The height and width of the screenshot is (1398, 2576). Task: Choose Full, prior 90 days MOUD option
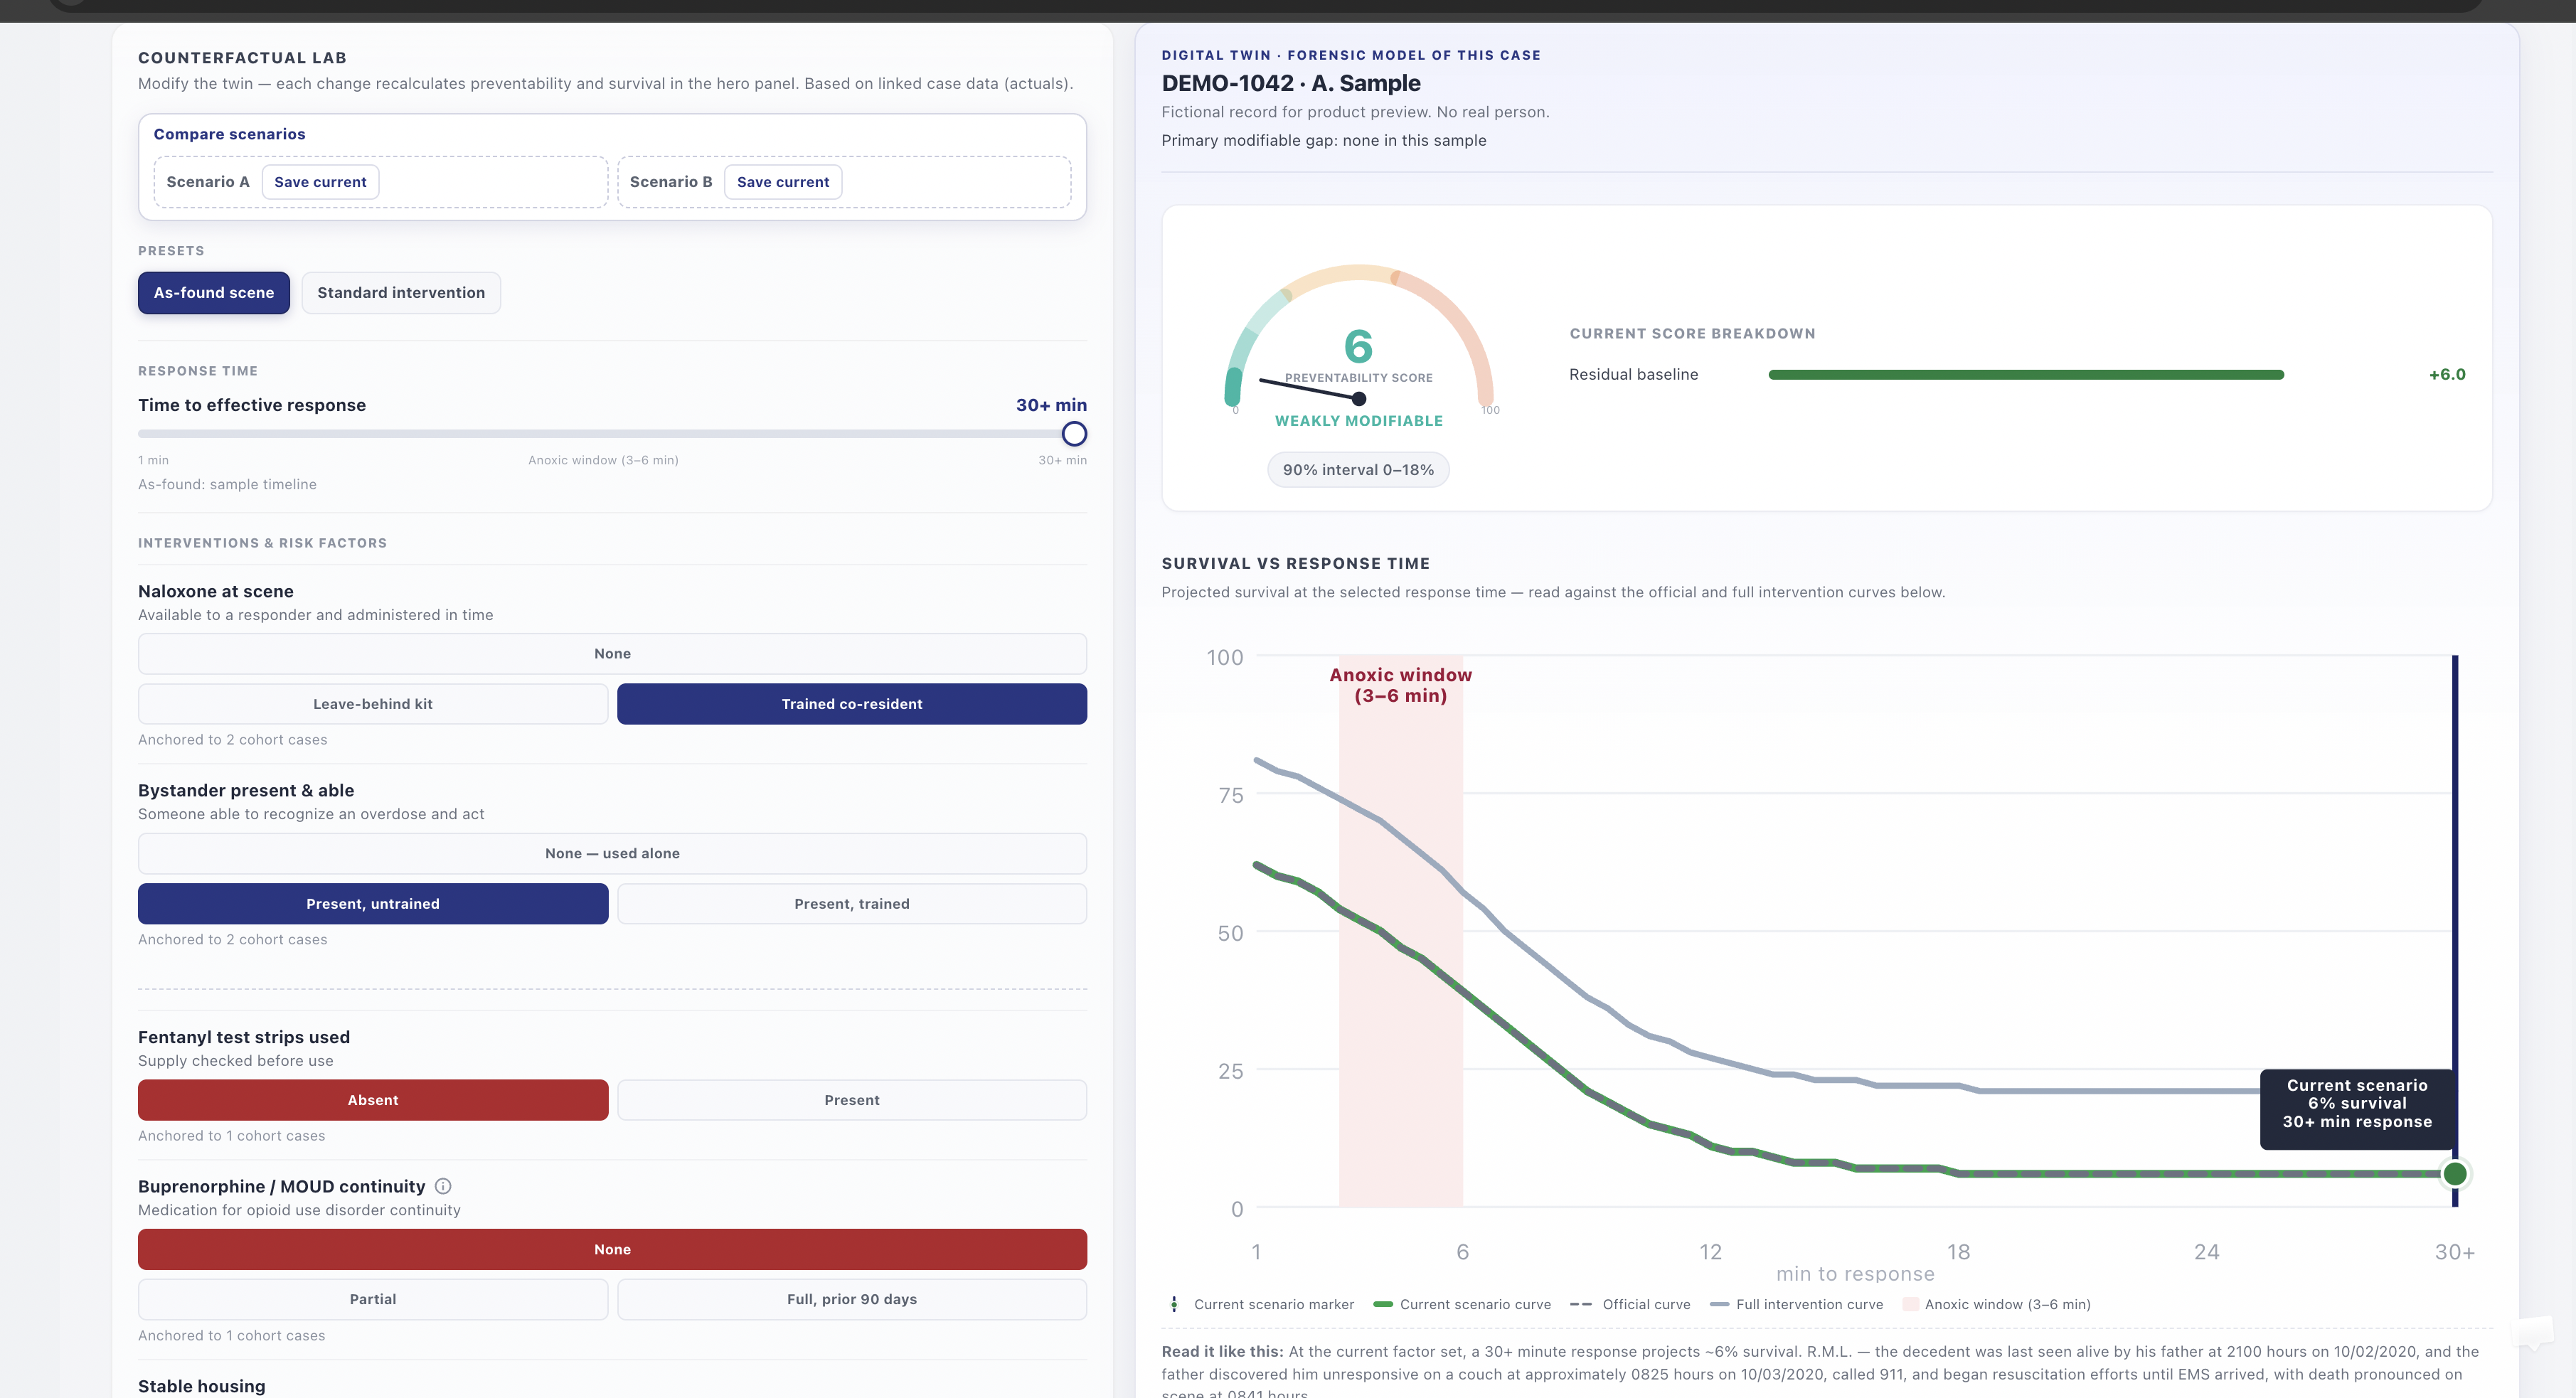[x=852, y=1300]
